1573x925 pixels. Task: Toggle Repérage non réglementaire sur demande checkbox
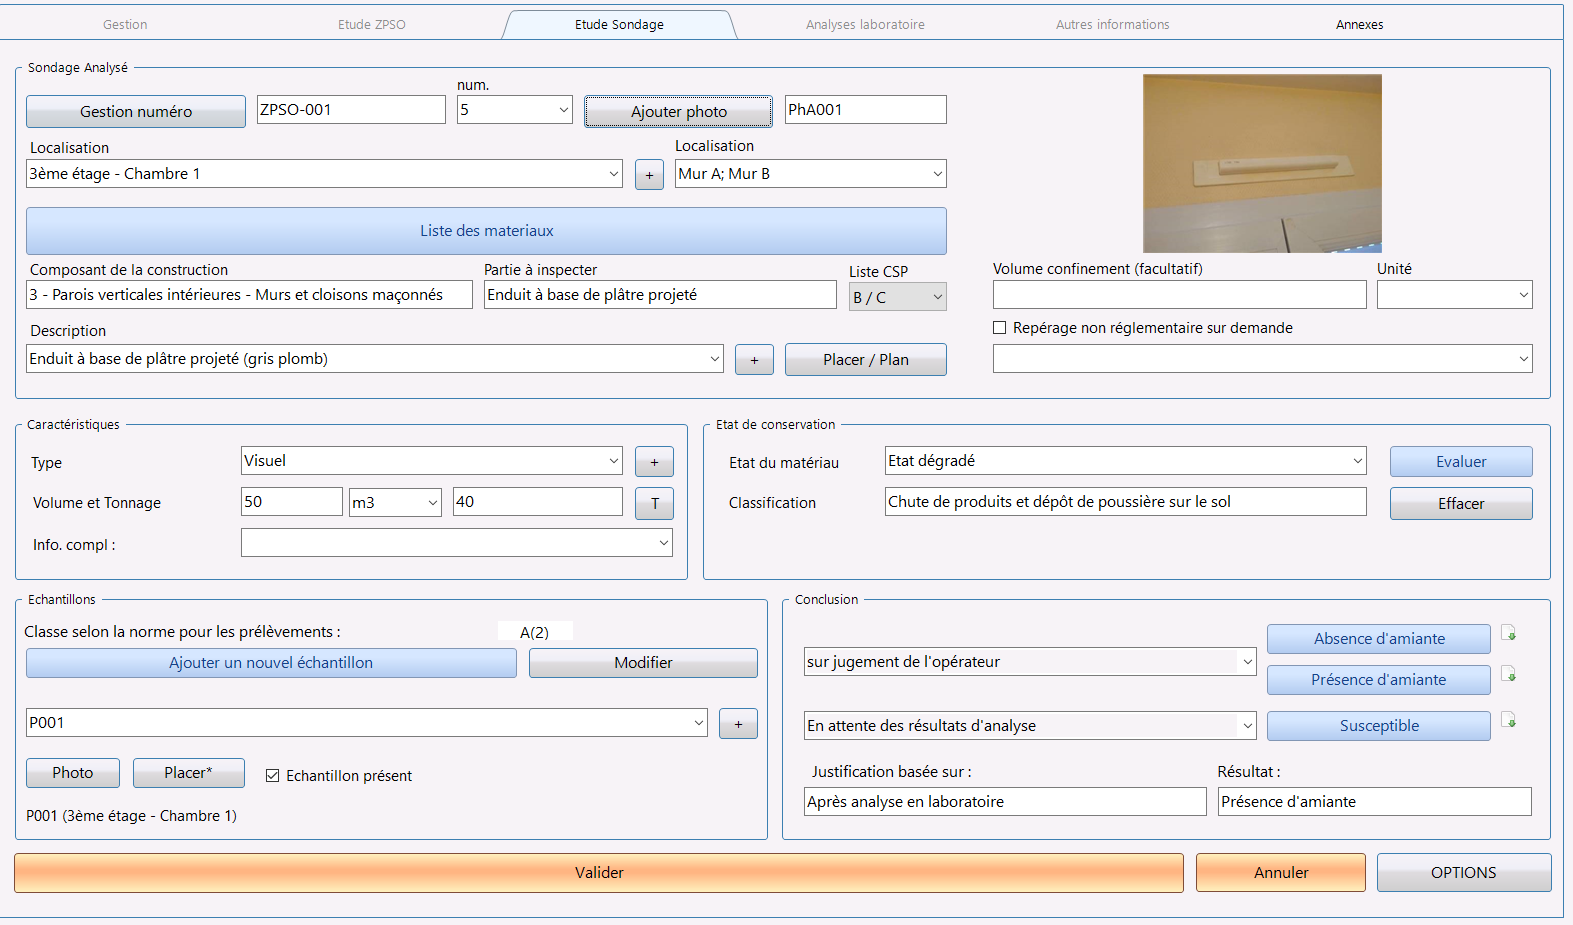(x=999, y=328)
